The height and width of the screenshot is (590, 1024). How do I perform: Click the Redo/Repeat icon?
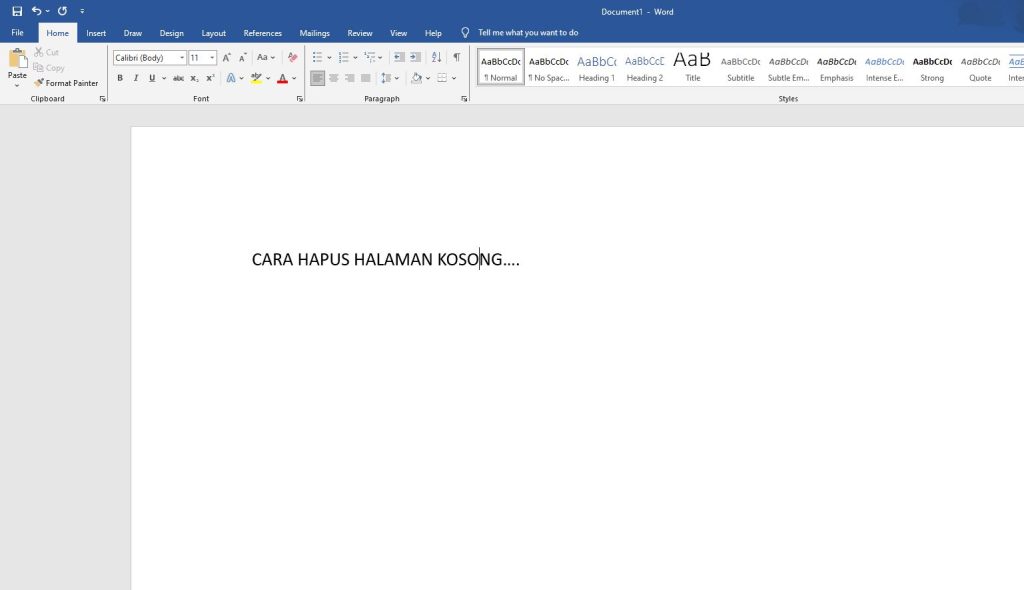click(x=62, y=11)
